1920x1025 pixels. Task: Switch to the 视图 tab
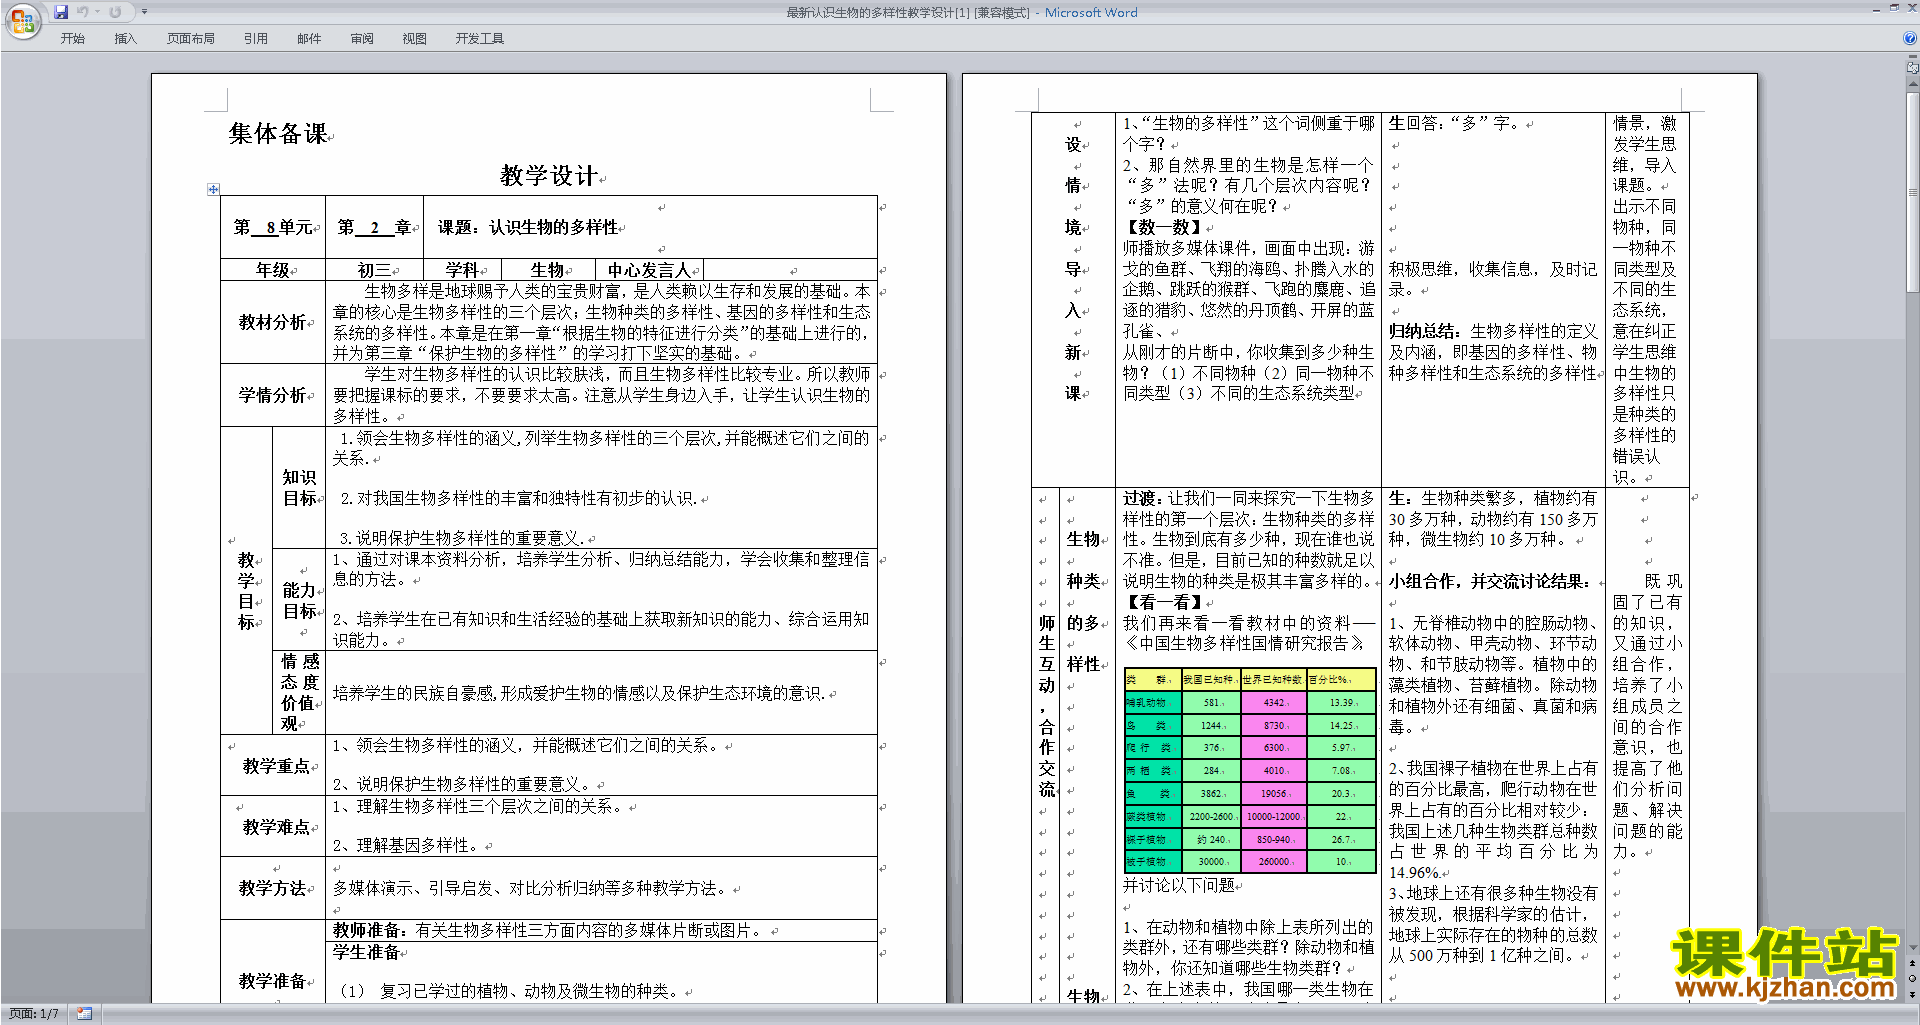point(415,39)
